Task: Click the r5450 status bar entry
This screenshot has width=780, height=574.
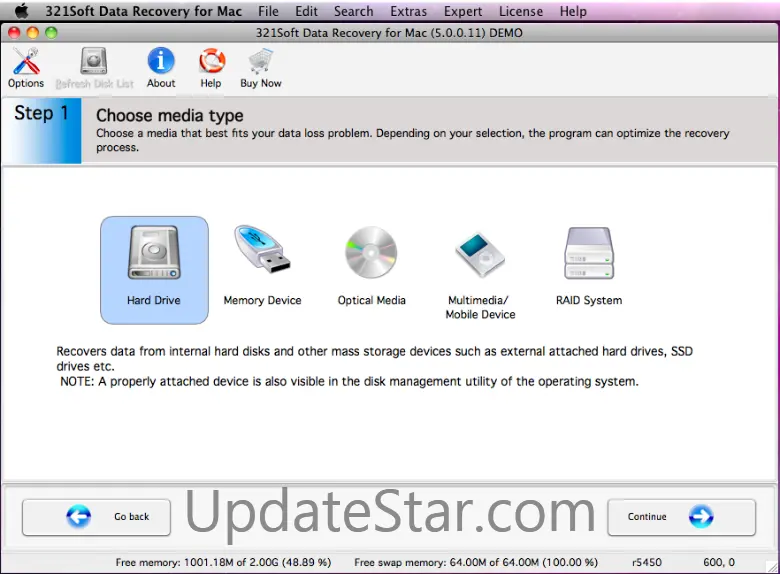Action: tap(647, 562)
